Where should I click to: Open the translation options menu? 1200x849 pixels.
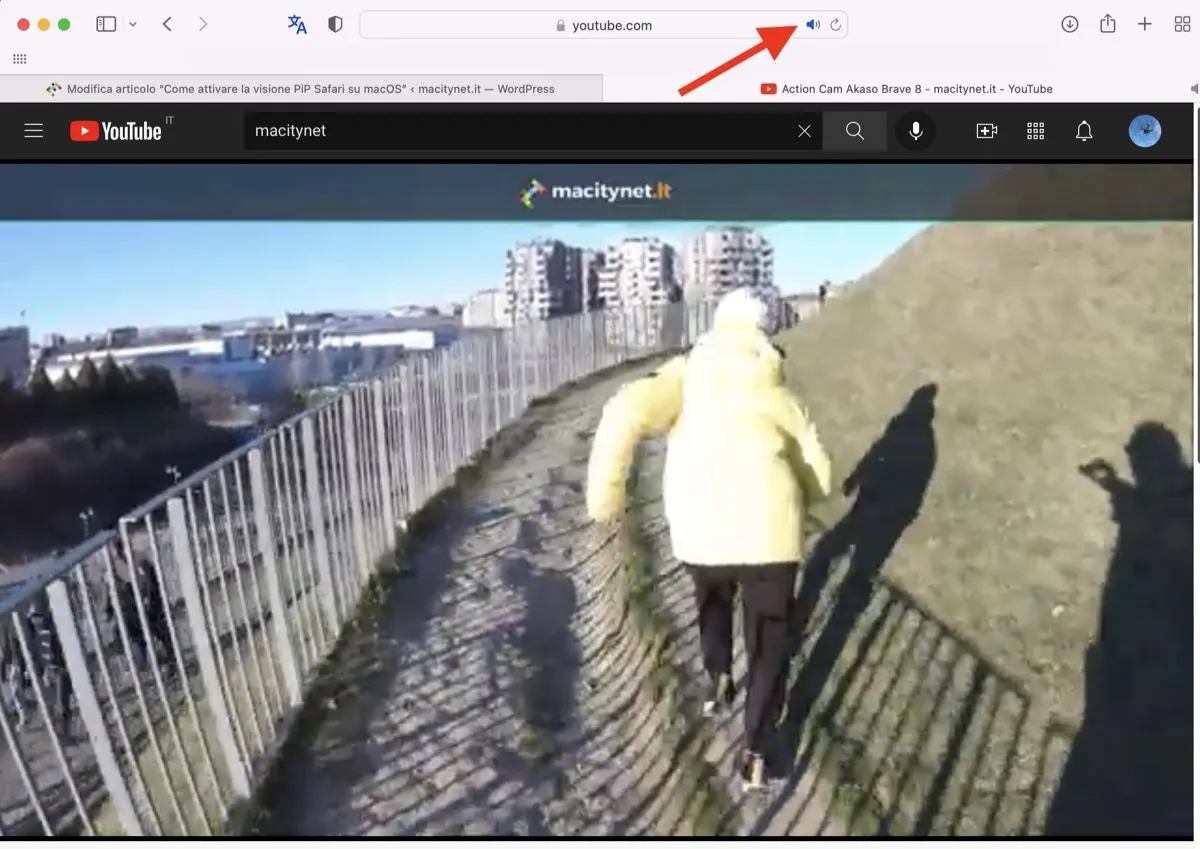pos(296,24)
